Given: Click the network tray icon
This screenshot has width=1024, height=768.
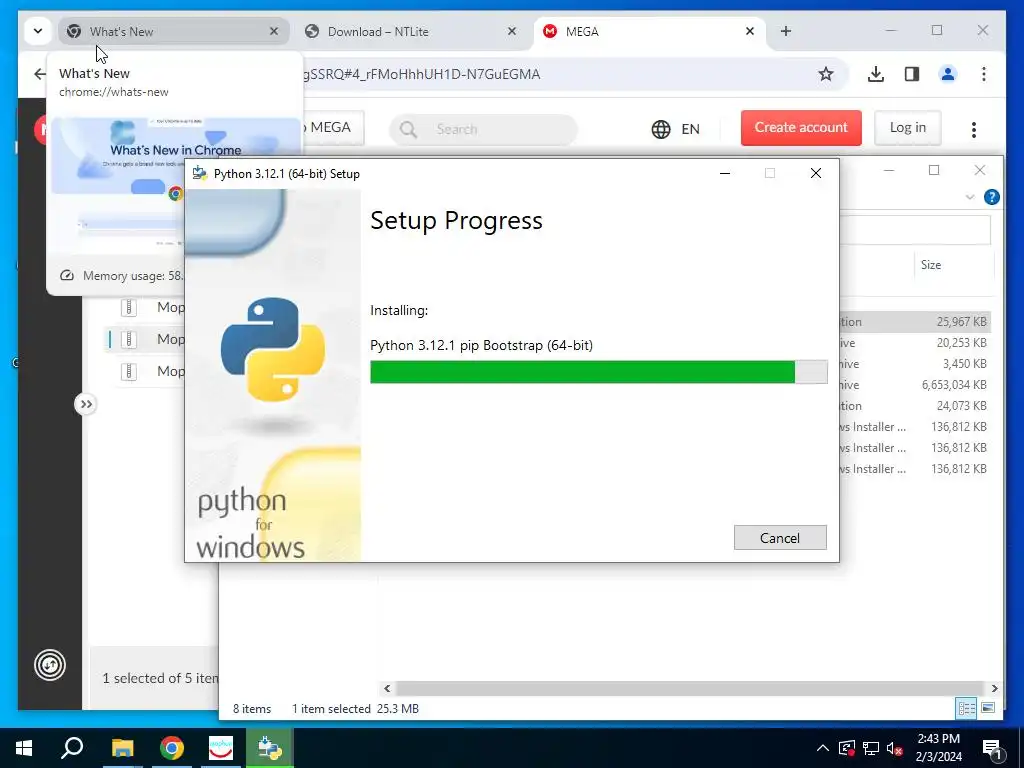Looking at the screenshot, I should coord(871,748).
